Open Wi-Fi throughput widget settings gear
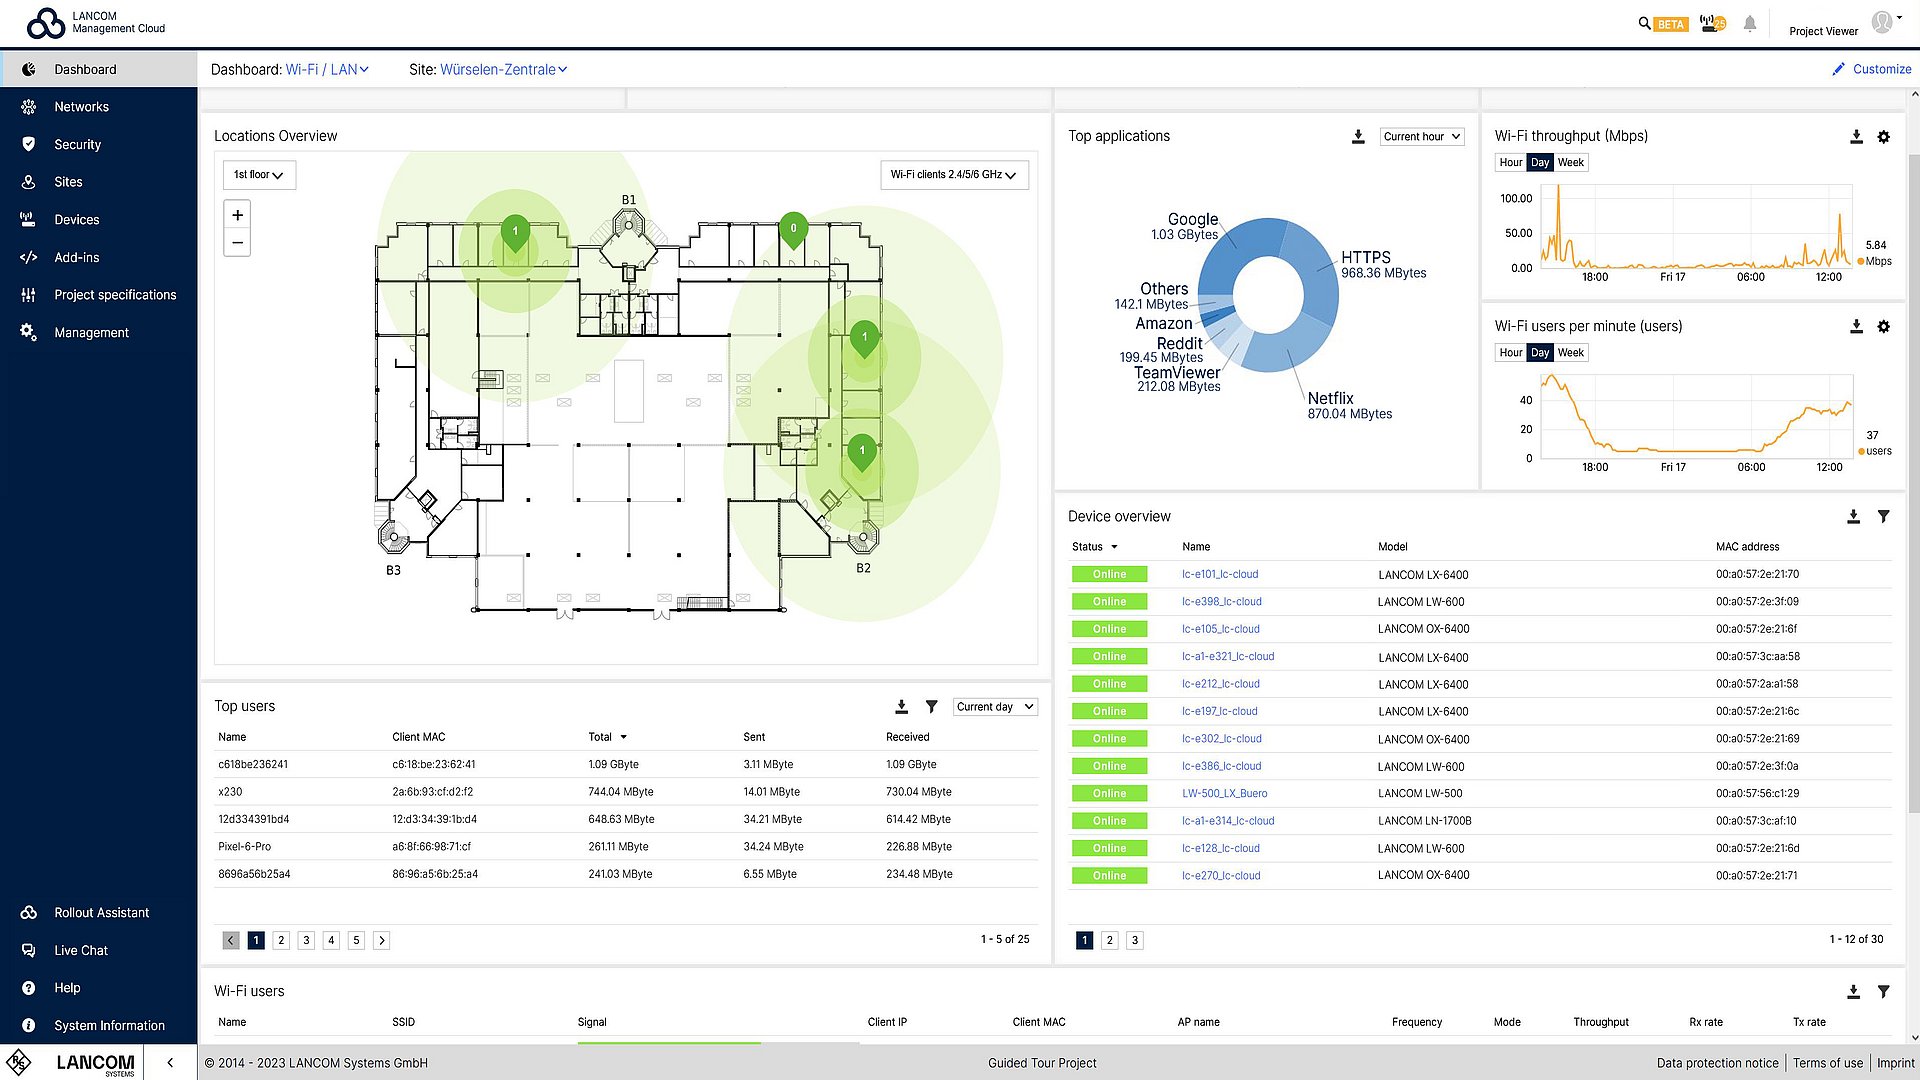This screenshot has width=1920, height=1080. pos(1884,137)
